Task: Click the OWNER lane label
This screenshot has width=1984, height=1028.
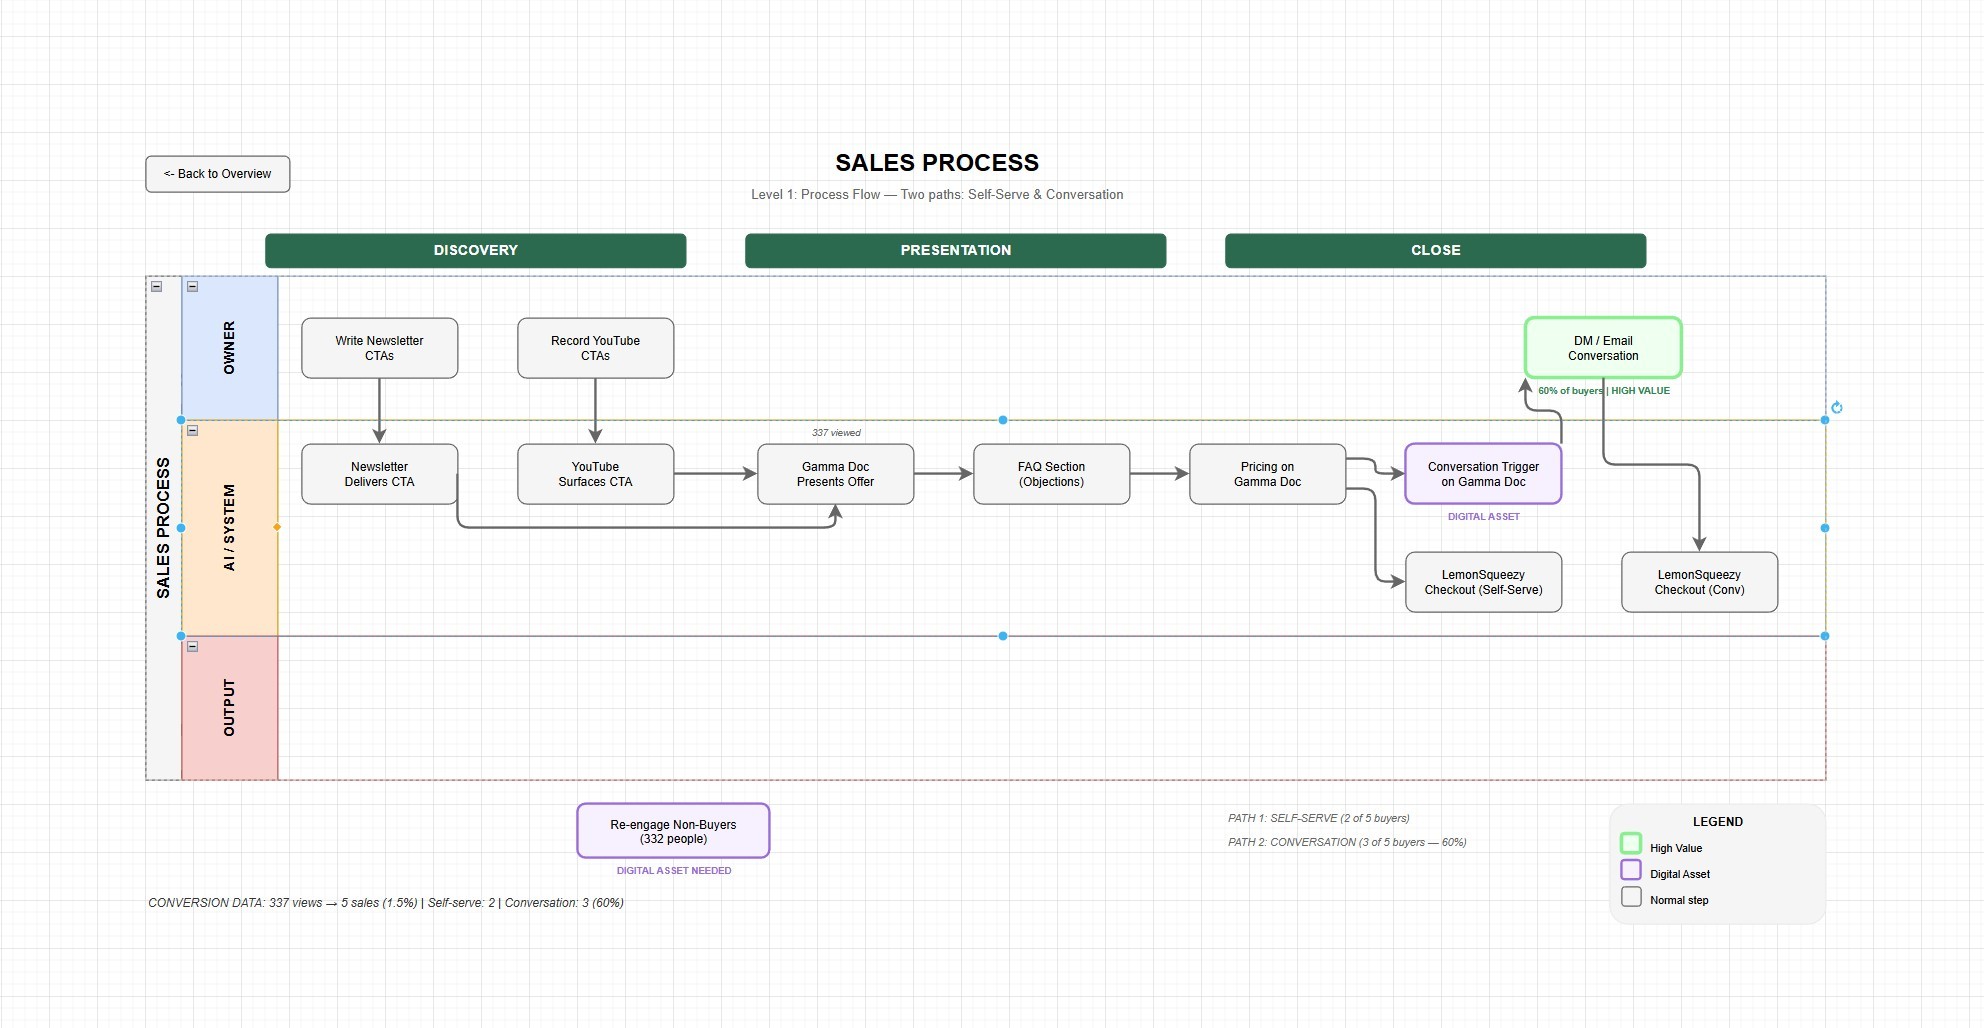Action: 229,348
